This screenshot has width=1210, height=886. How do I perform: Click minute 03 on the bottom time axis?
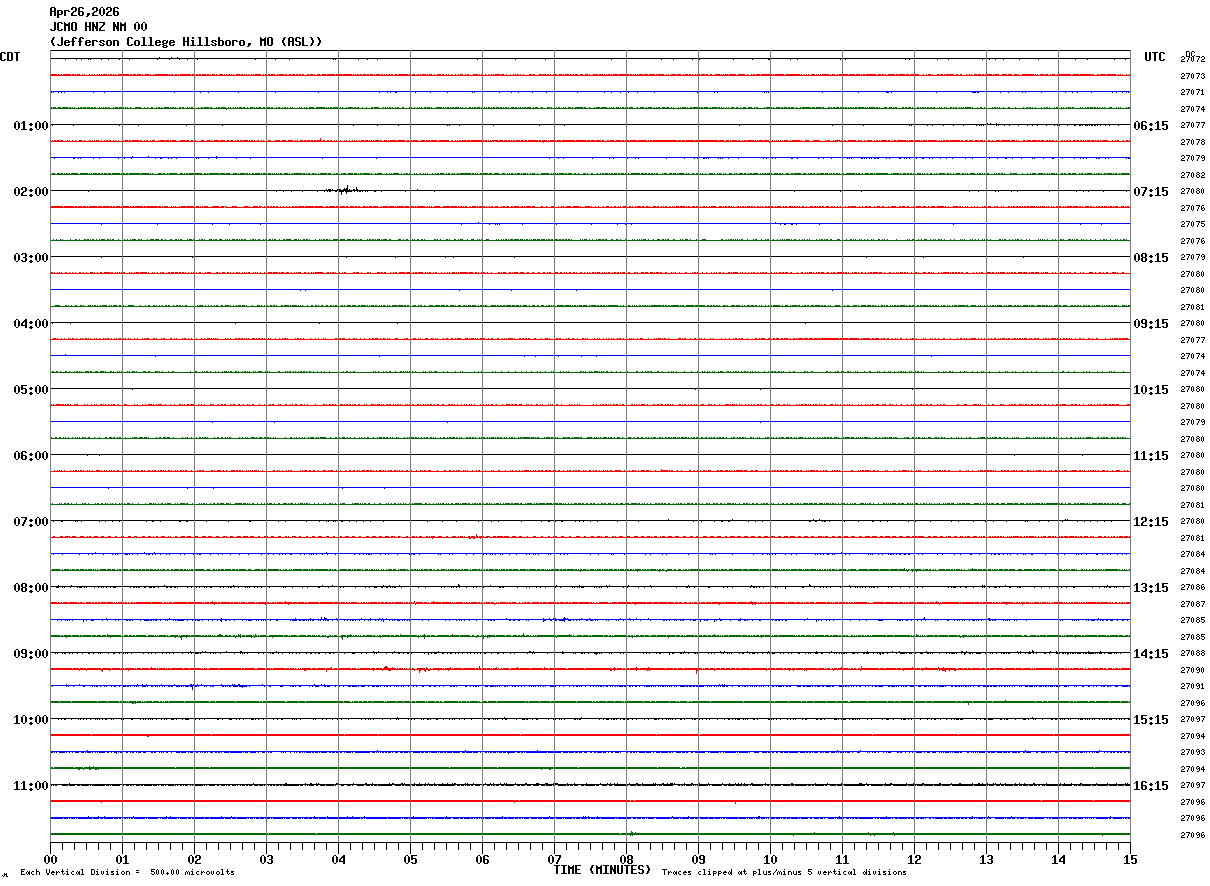267,859
